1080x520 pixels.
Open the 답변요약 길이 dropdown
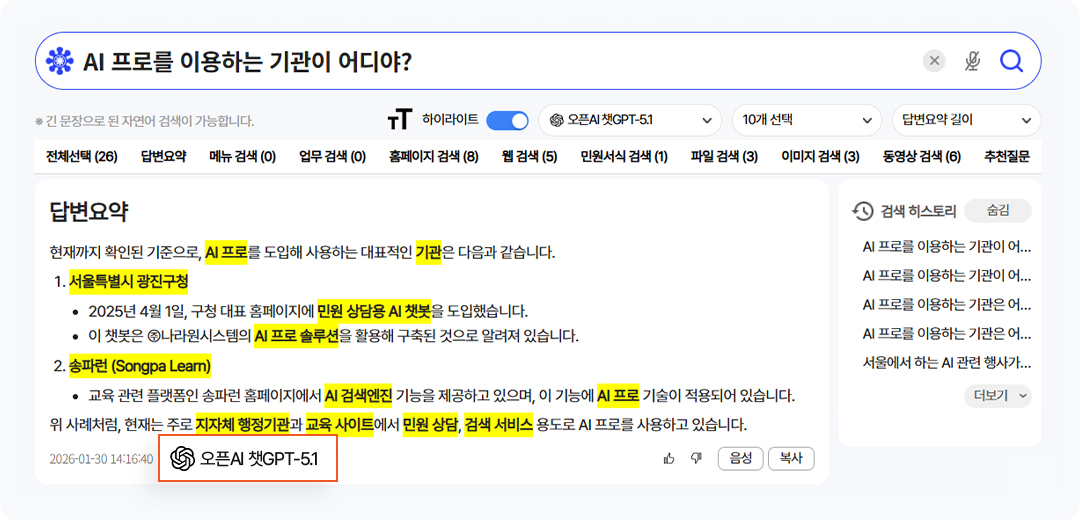pos(966,120)
